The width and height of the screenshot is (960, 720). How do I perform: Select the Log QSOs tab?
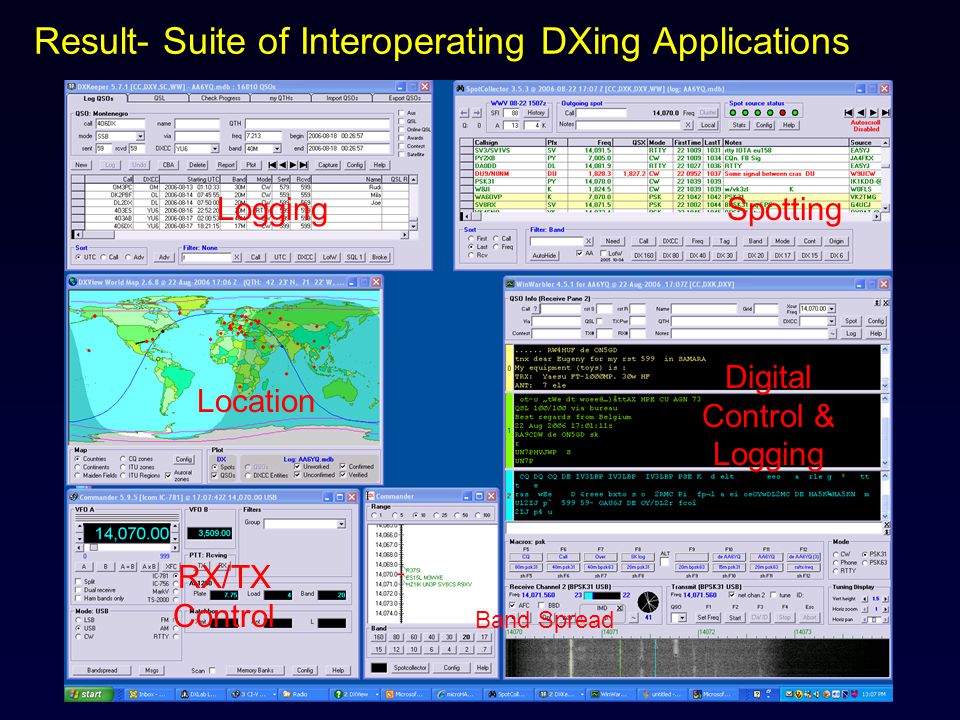pos(98,98)
